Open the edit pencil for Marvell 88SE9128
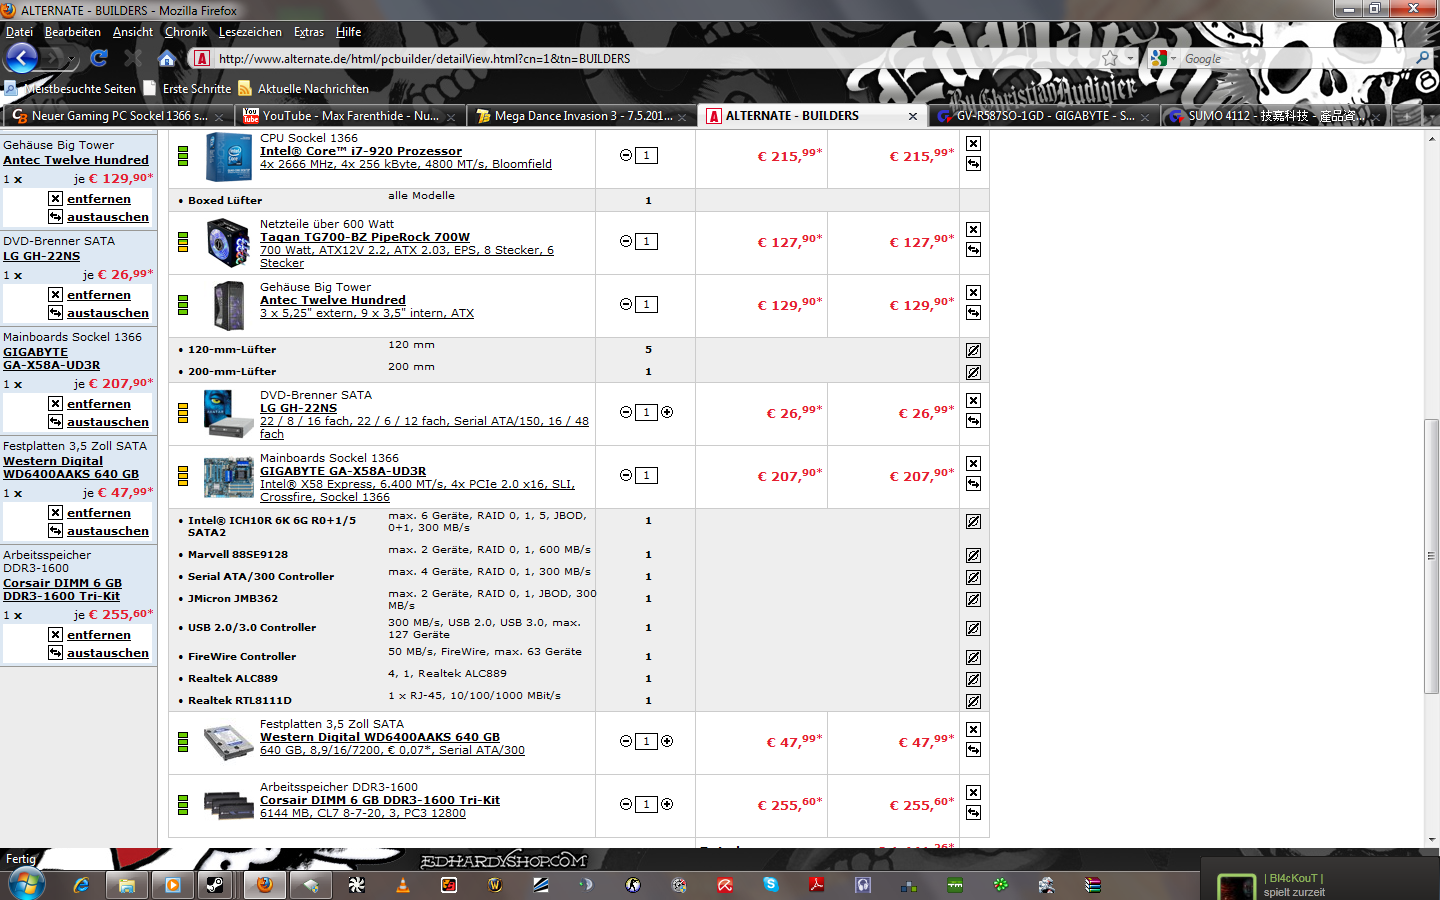Viewport: 1440px width, 900px height. point(973,556)
